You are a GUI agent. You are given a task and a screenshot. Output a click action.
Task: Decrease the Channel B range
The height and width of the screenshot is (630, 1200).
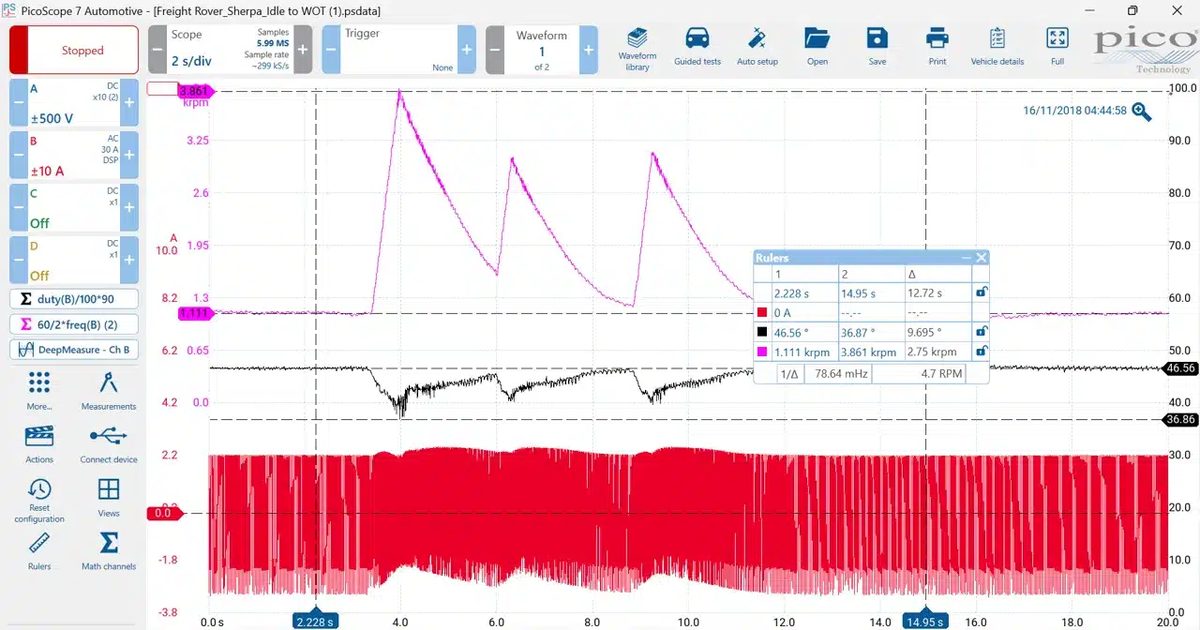18,154
